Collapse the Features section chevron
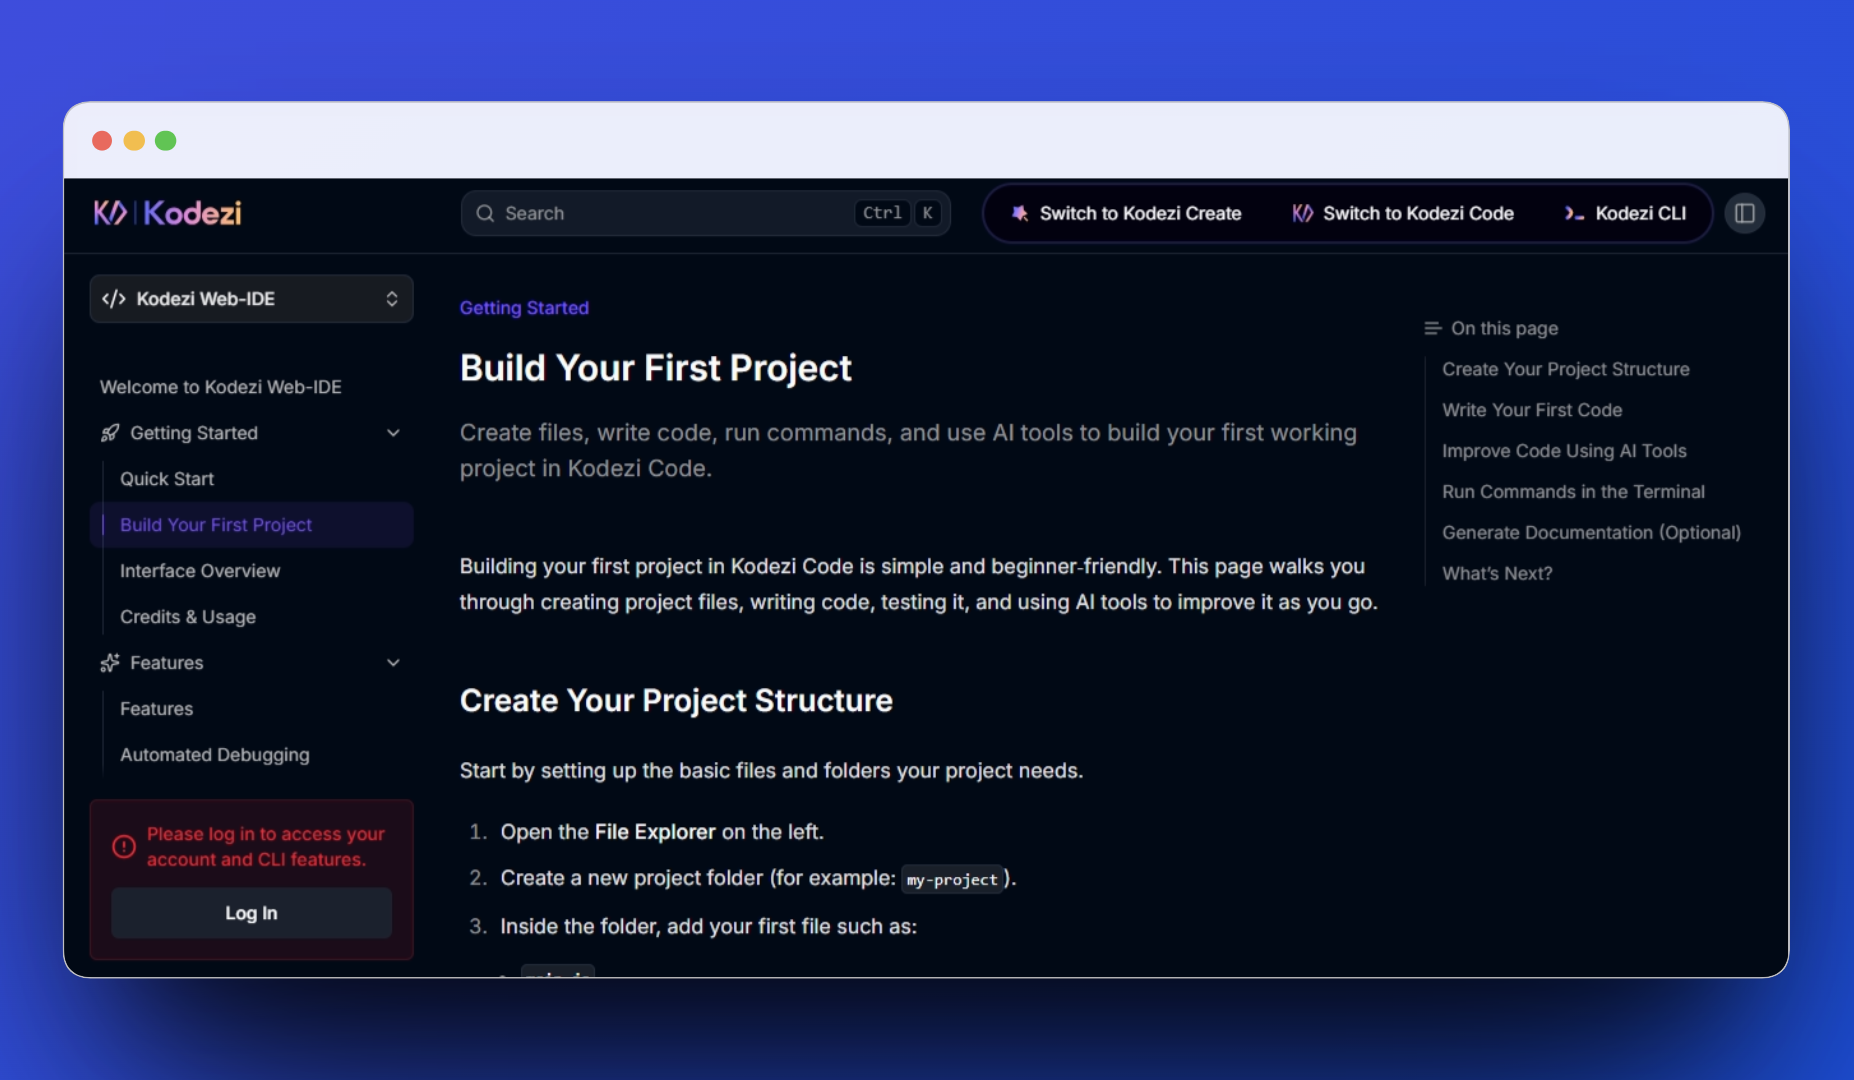Image resolution: width=1854 pixels, height=1080 pixels. coord(393,663)
